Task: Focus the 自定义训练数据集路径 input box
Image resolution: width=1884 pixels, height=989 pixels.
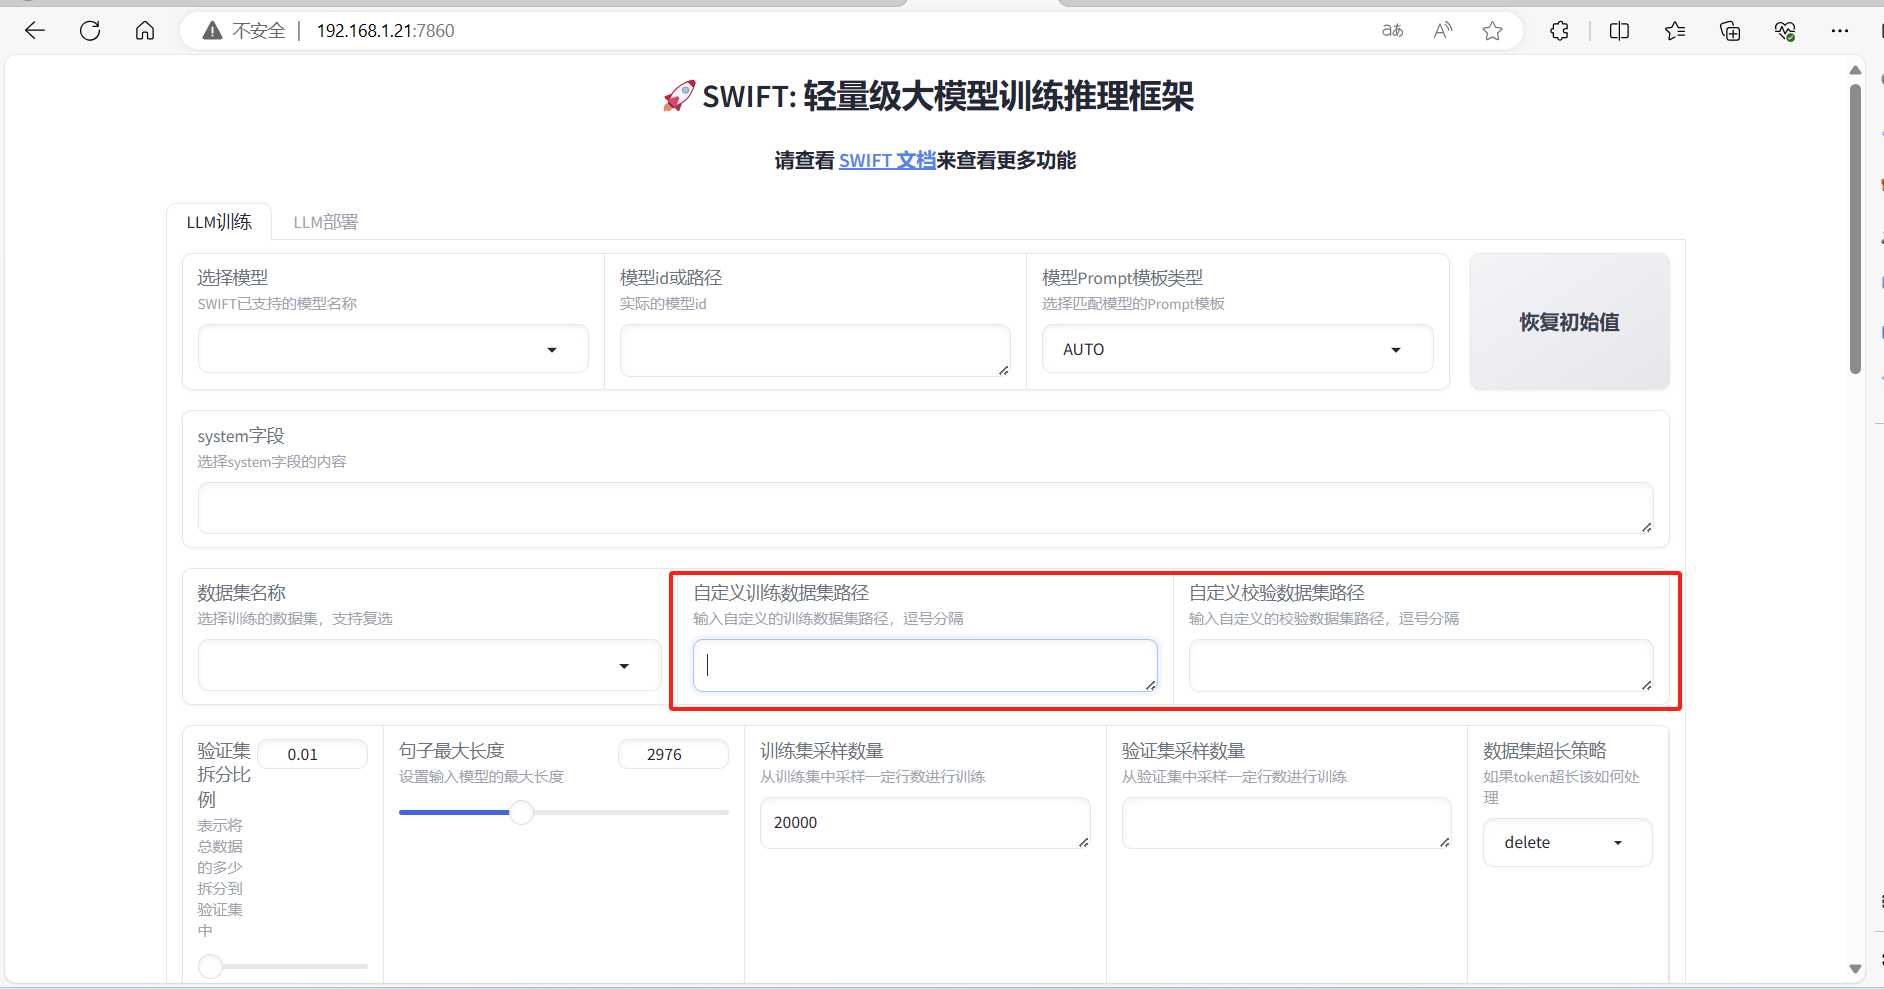Action: pos(925,665)
